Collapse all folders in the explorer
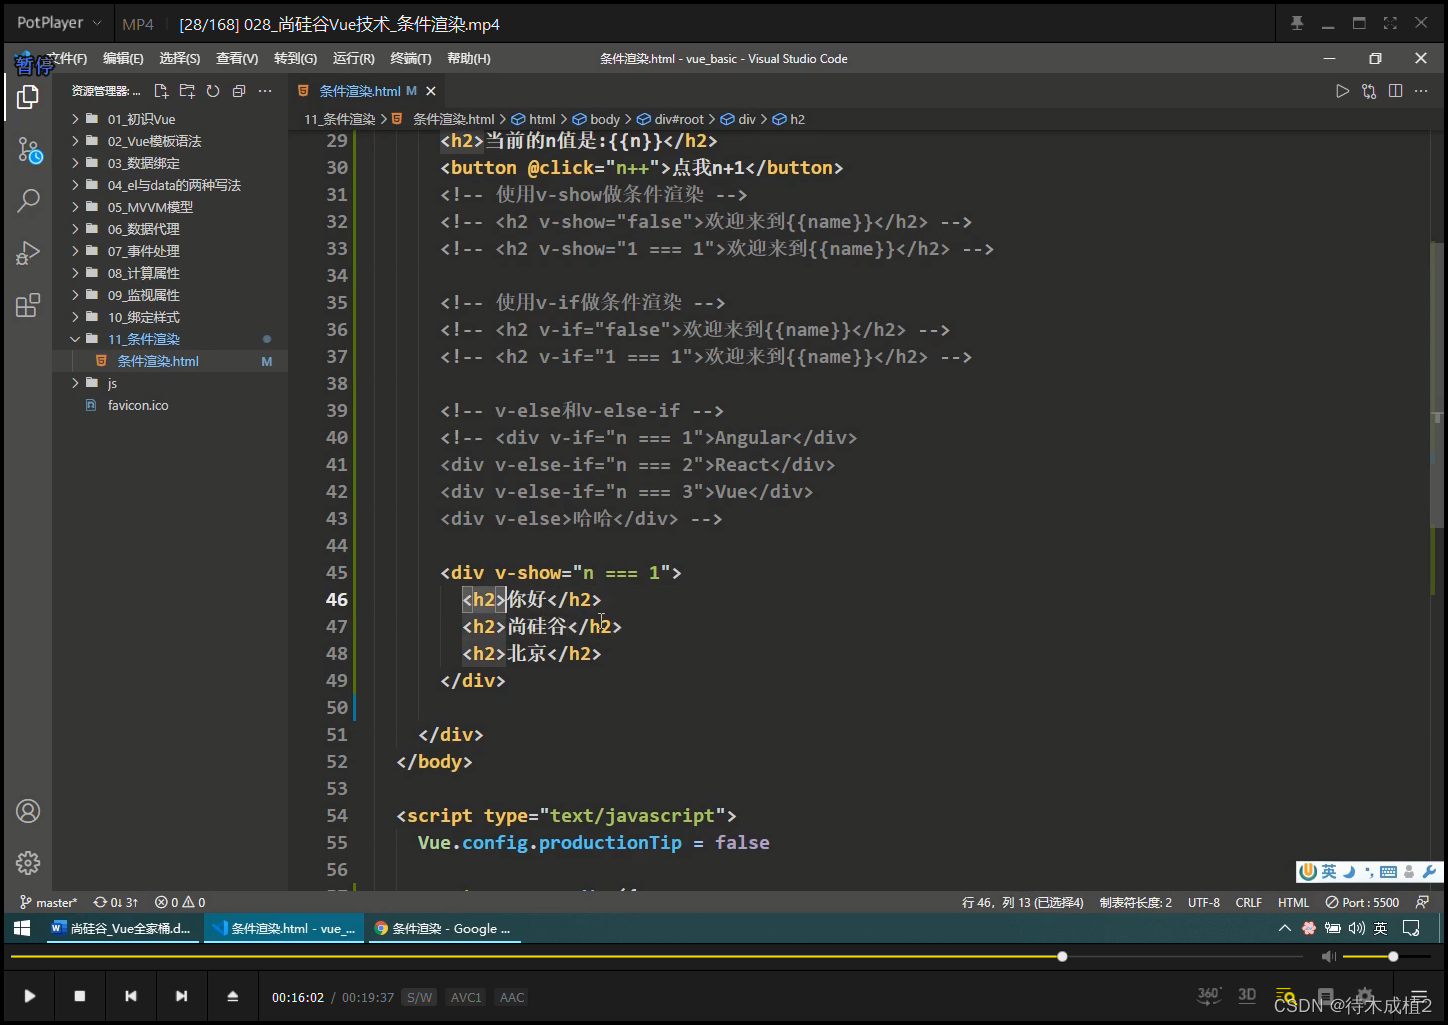This screenshot has width=1448, height=1025. coord(239,91)
